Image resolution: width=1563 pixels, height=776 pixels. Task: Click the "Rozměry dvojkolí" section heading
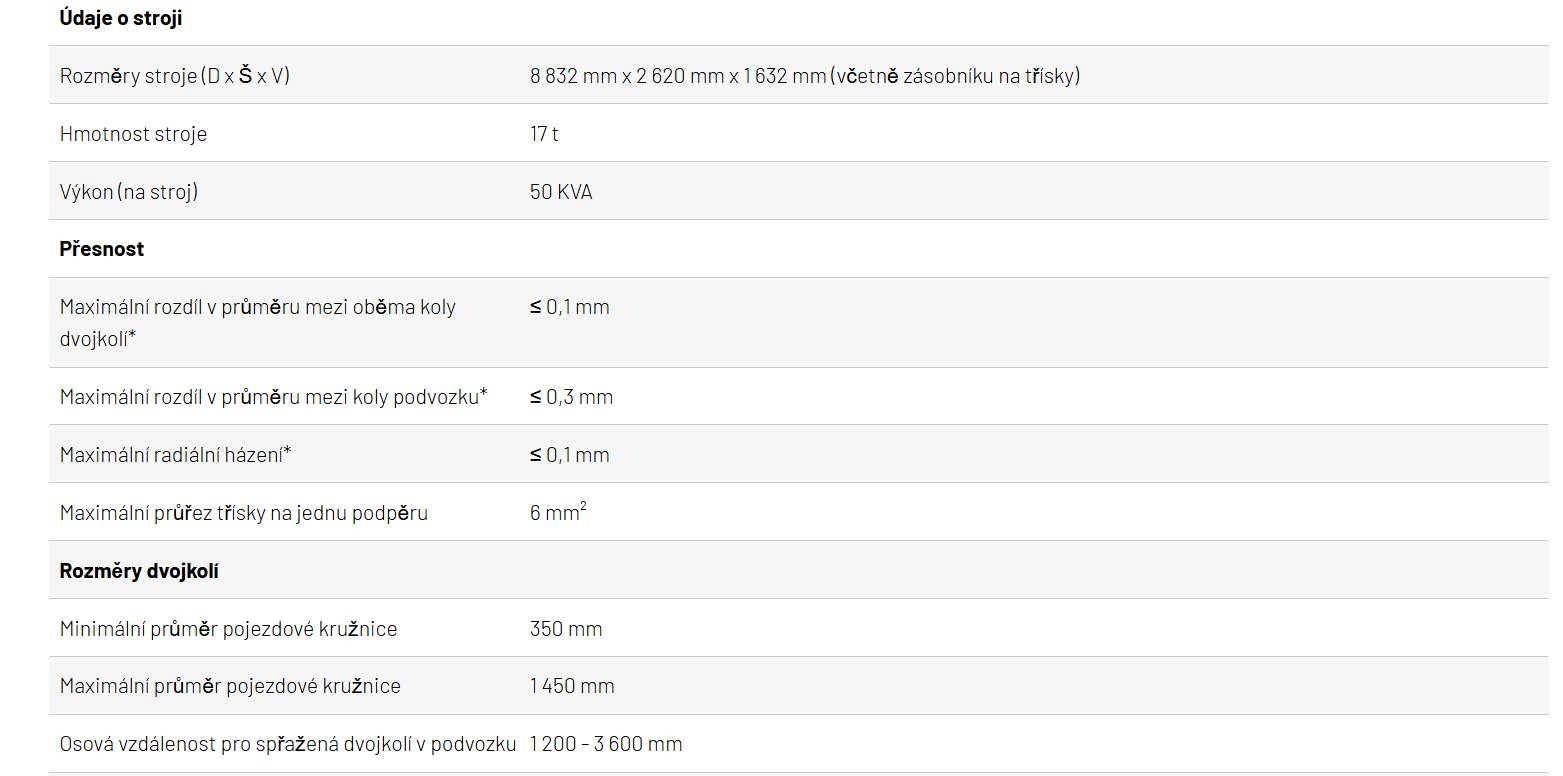coord(139,571)
